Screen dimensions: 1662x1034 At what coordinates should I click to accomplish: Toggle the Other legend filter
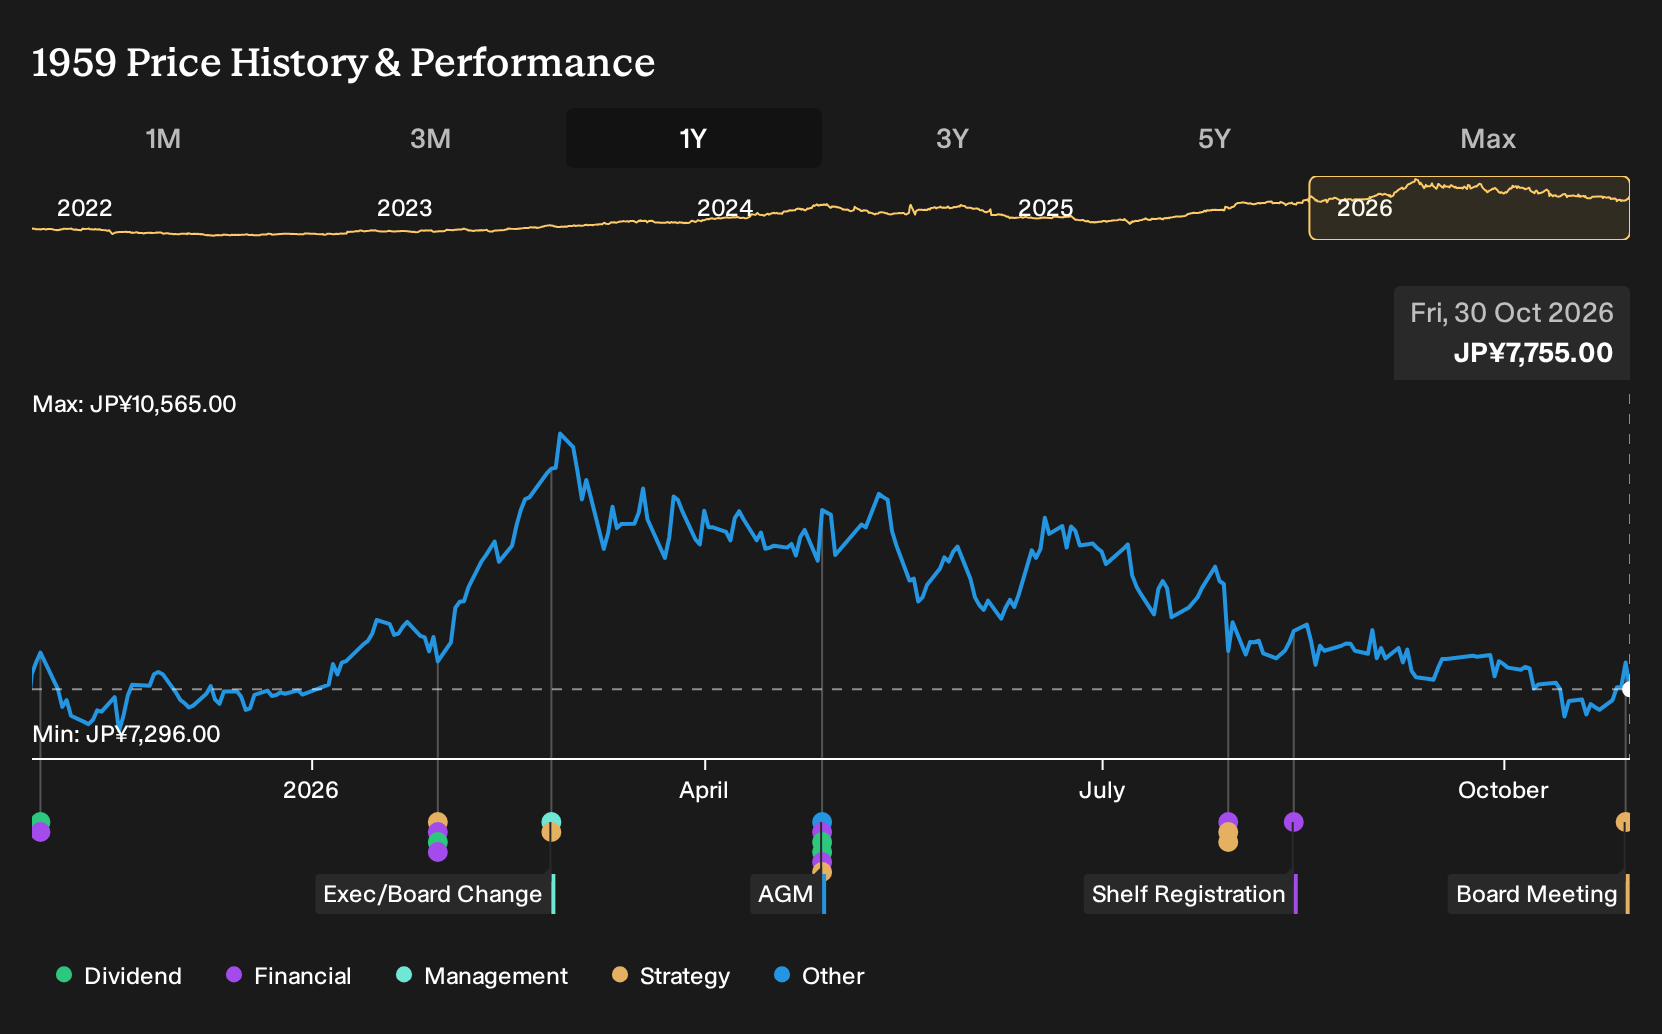click(x=818, y=976)
